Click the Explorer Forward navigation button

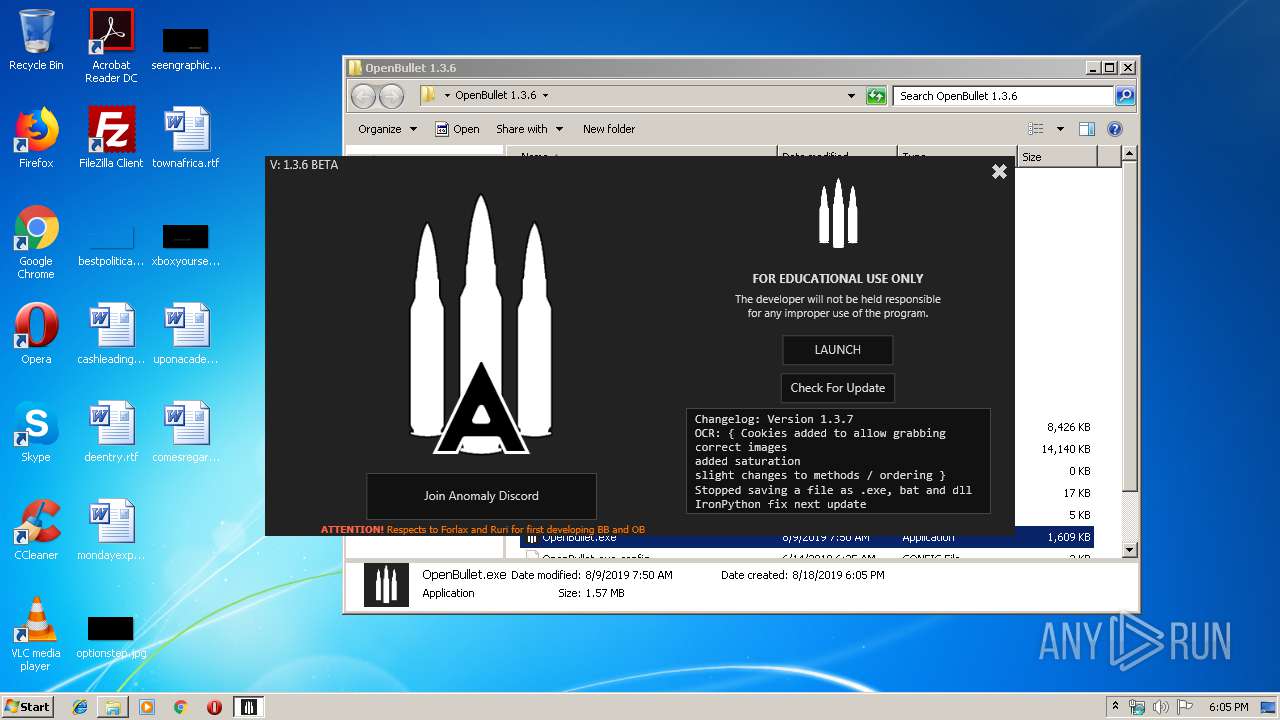pos(391,96)
